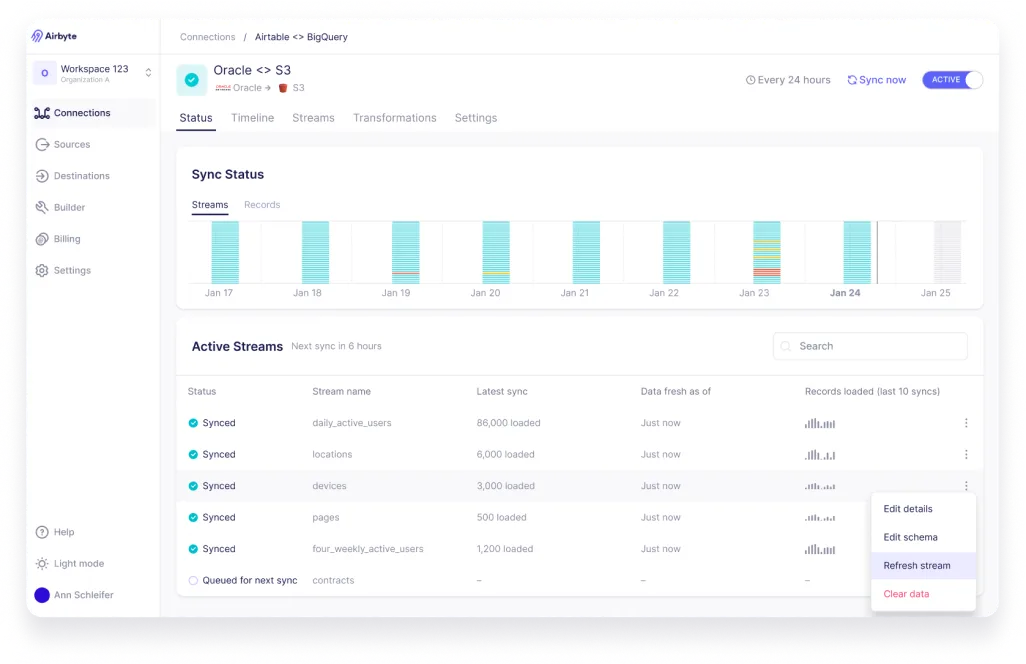Open the connection Settings tab
The image size is (1026, 664).
[476, 118]
